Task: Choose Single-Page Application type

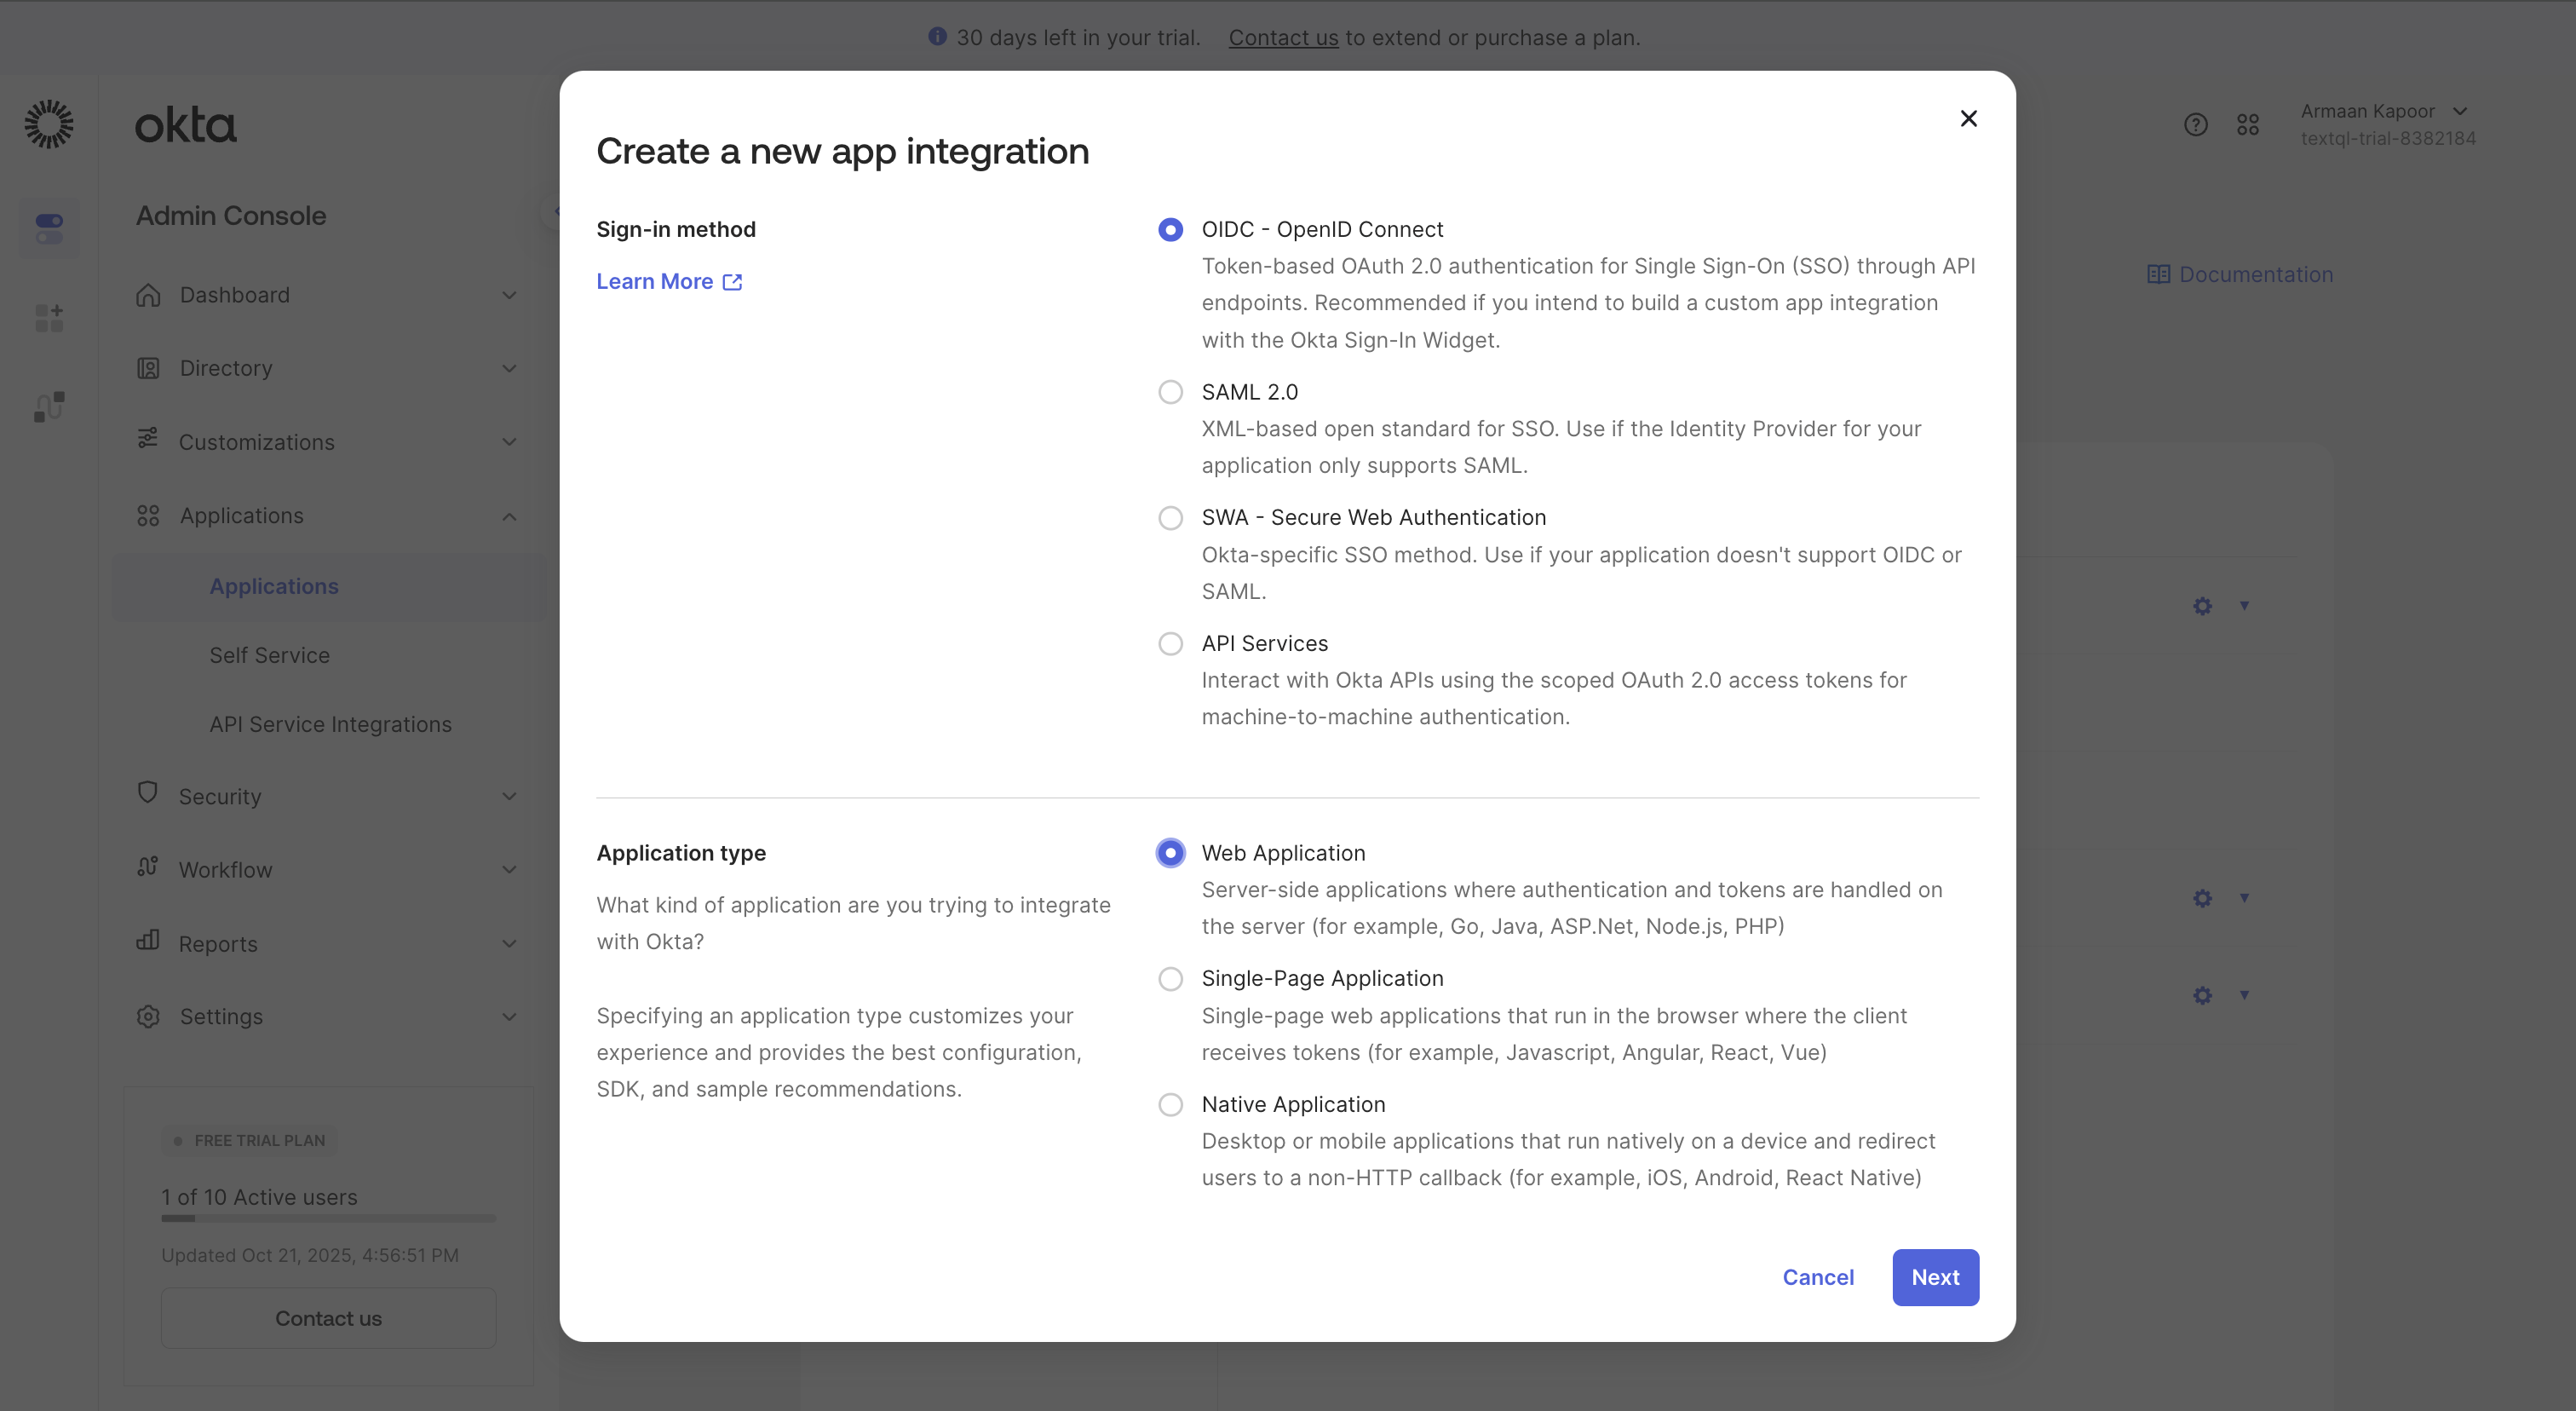Action: pyautogui.click(x=1170, y=978)
